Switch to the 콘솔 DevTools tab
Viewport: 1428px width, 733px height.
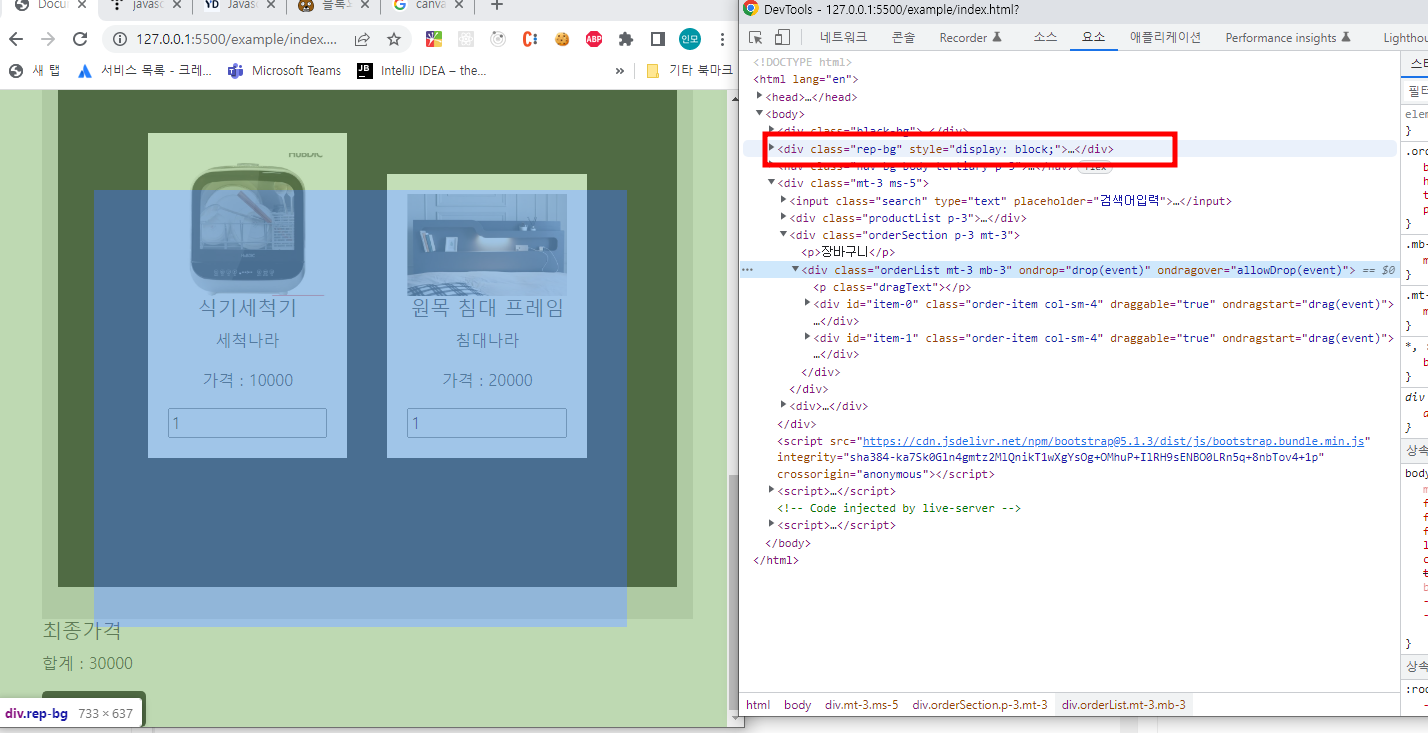[903, 38]
